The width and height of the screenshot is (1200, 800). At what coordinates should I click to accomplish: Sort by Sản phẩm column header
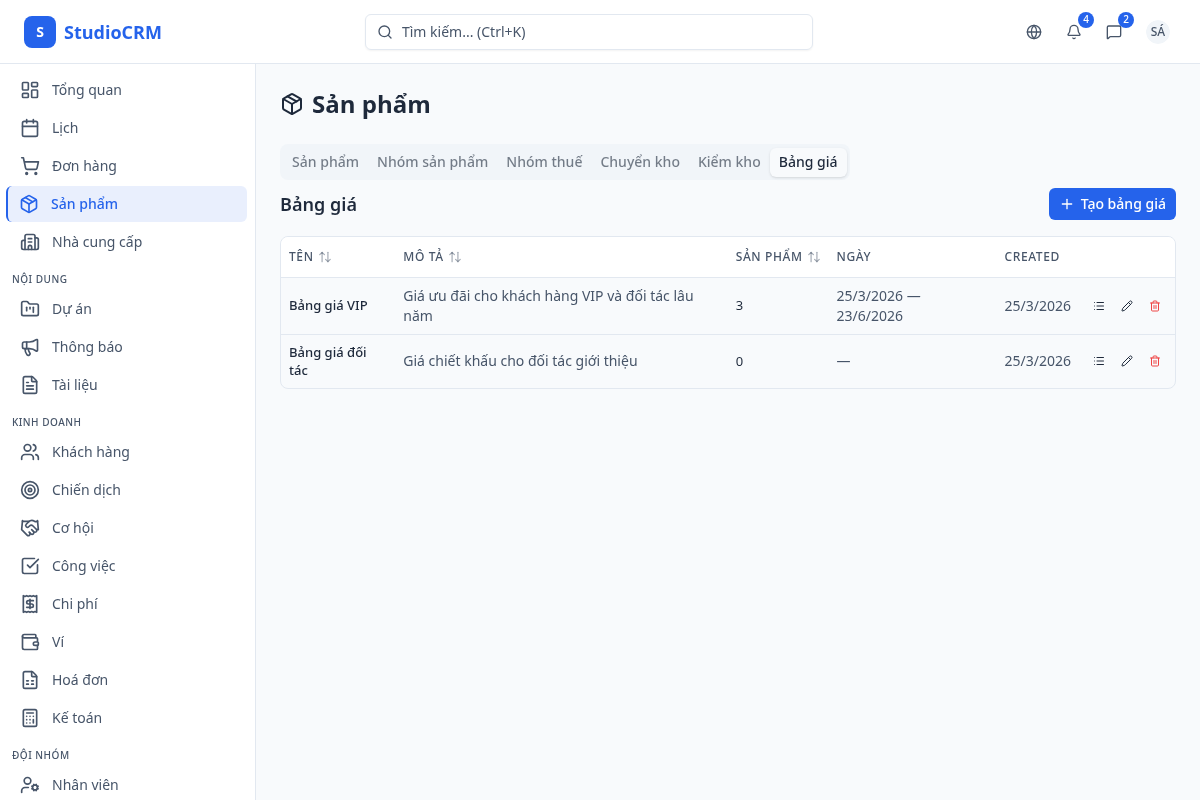point(777,257)
